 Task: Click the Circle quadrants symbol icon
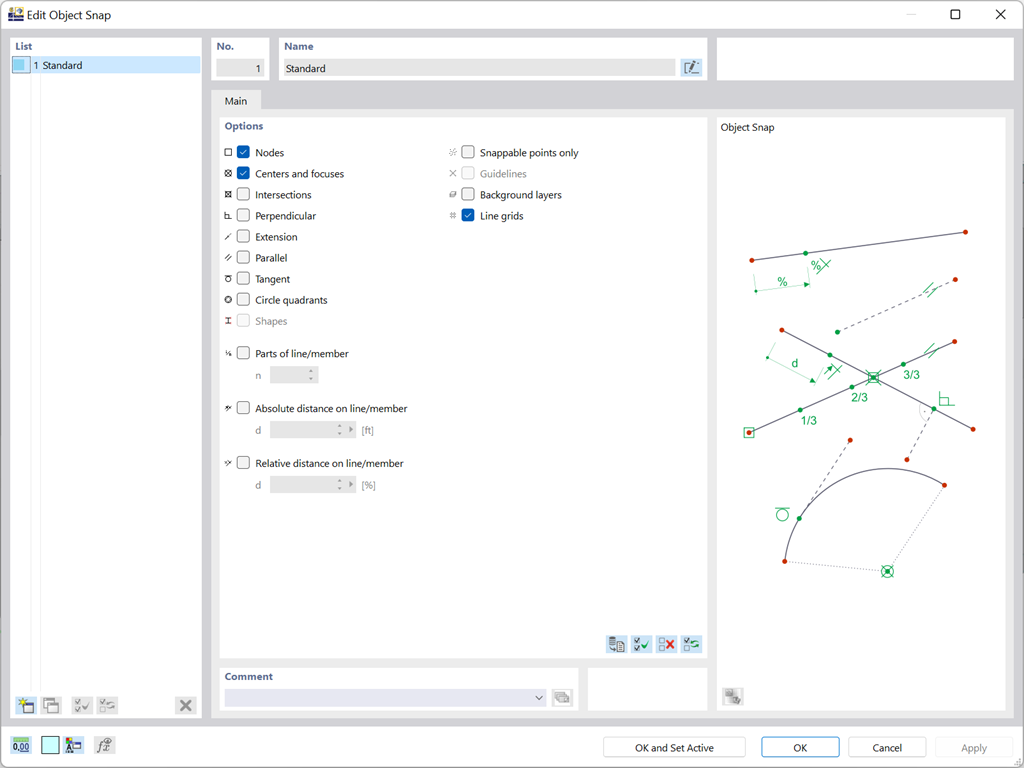coord(228,300)
